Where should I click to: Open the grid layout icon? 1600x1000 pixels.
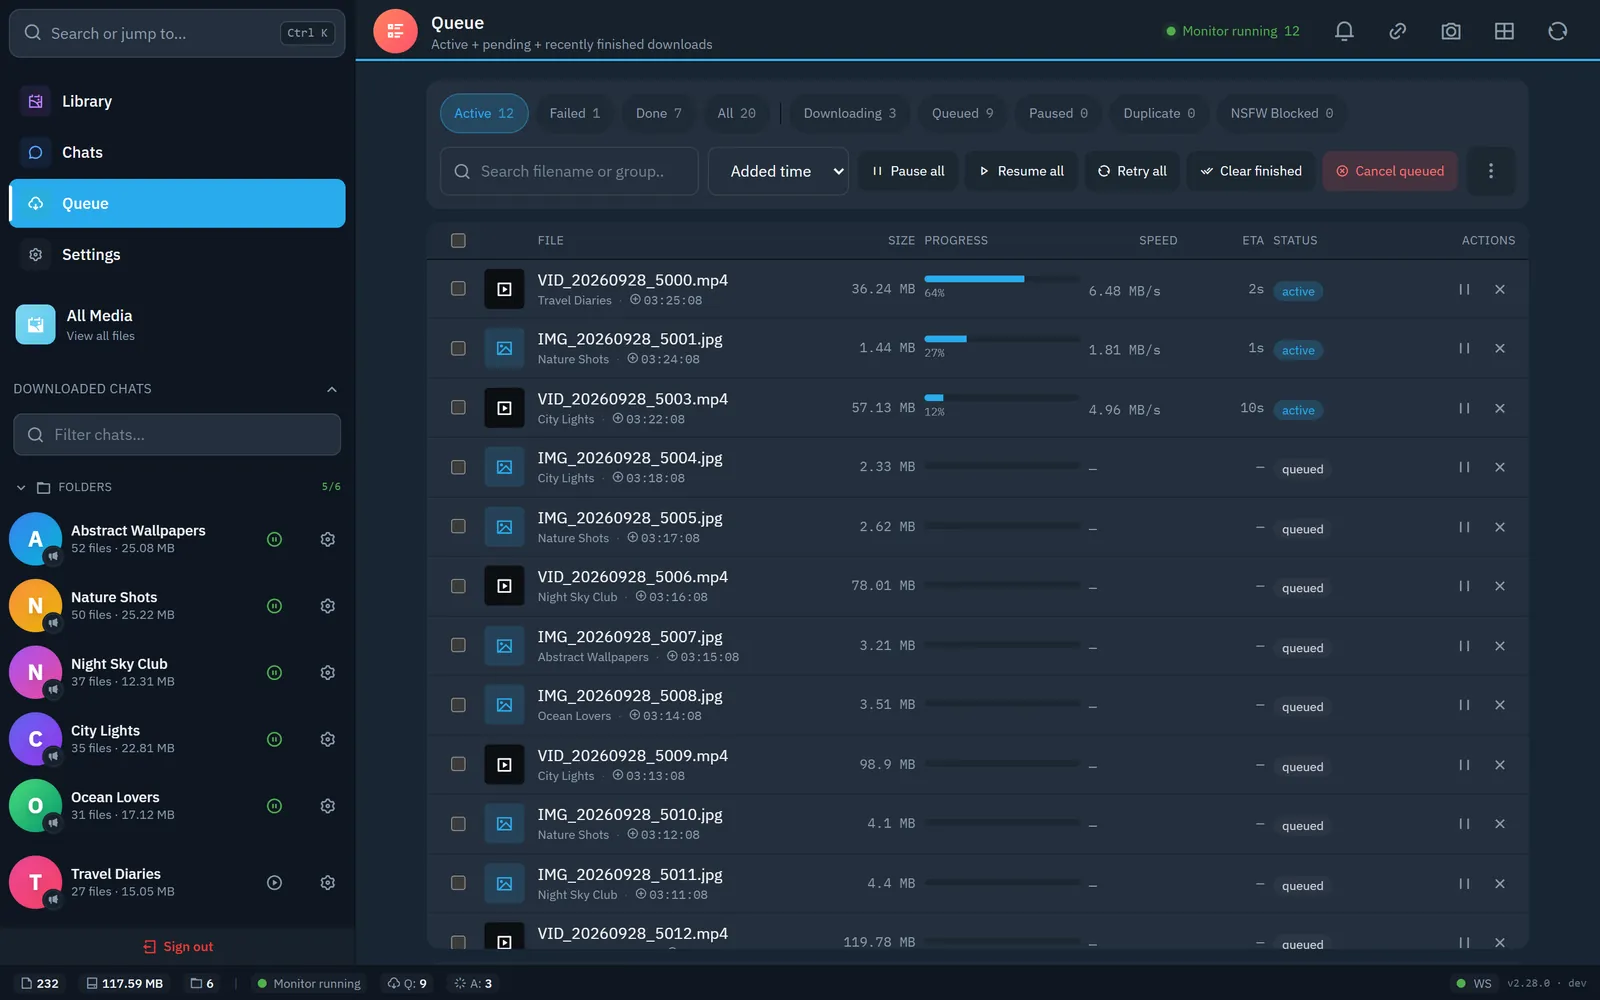pyautogui.click(x=1504, y=31)
